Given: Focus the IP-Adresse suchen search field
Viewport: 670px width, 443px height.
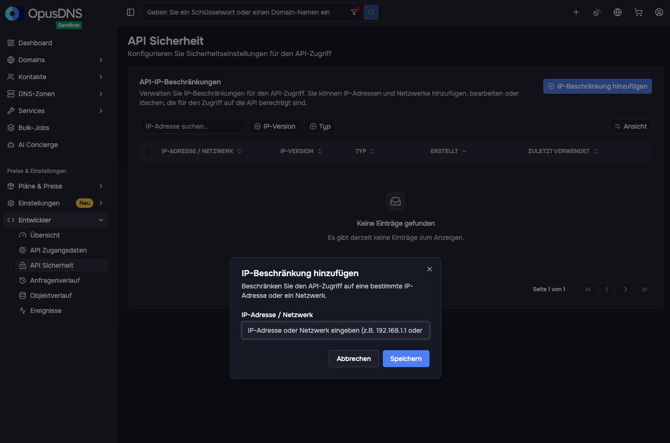Looking at the screenshot, I should point(192,126).
